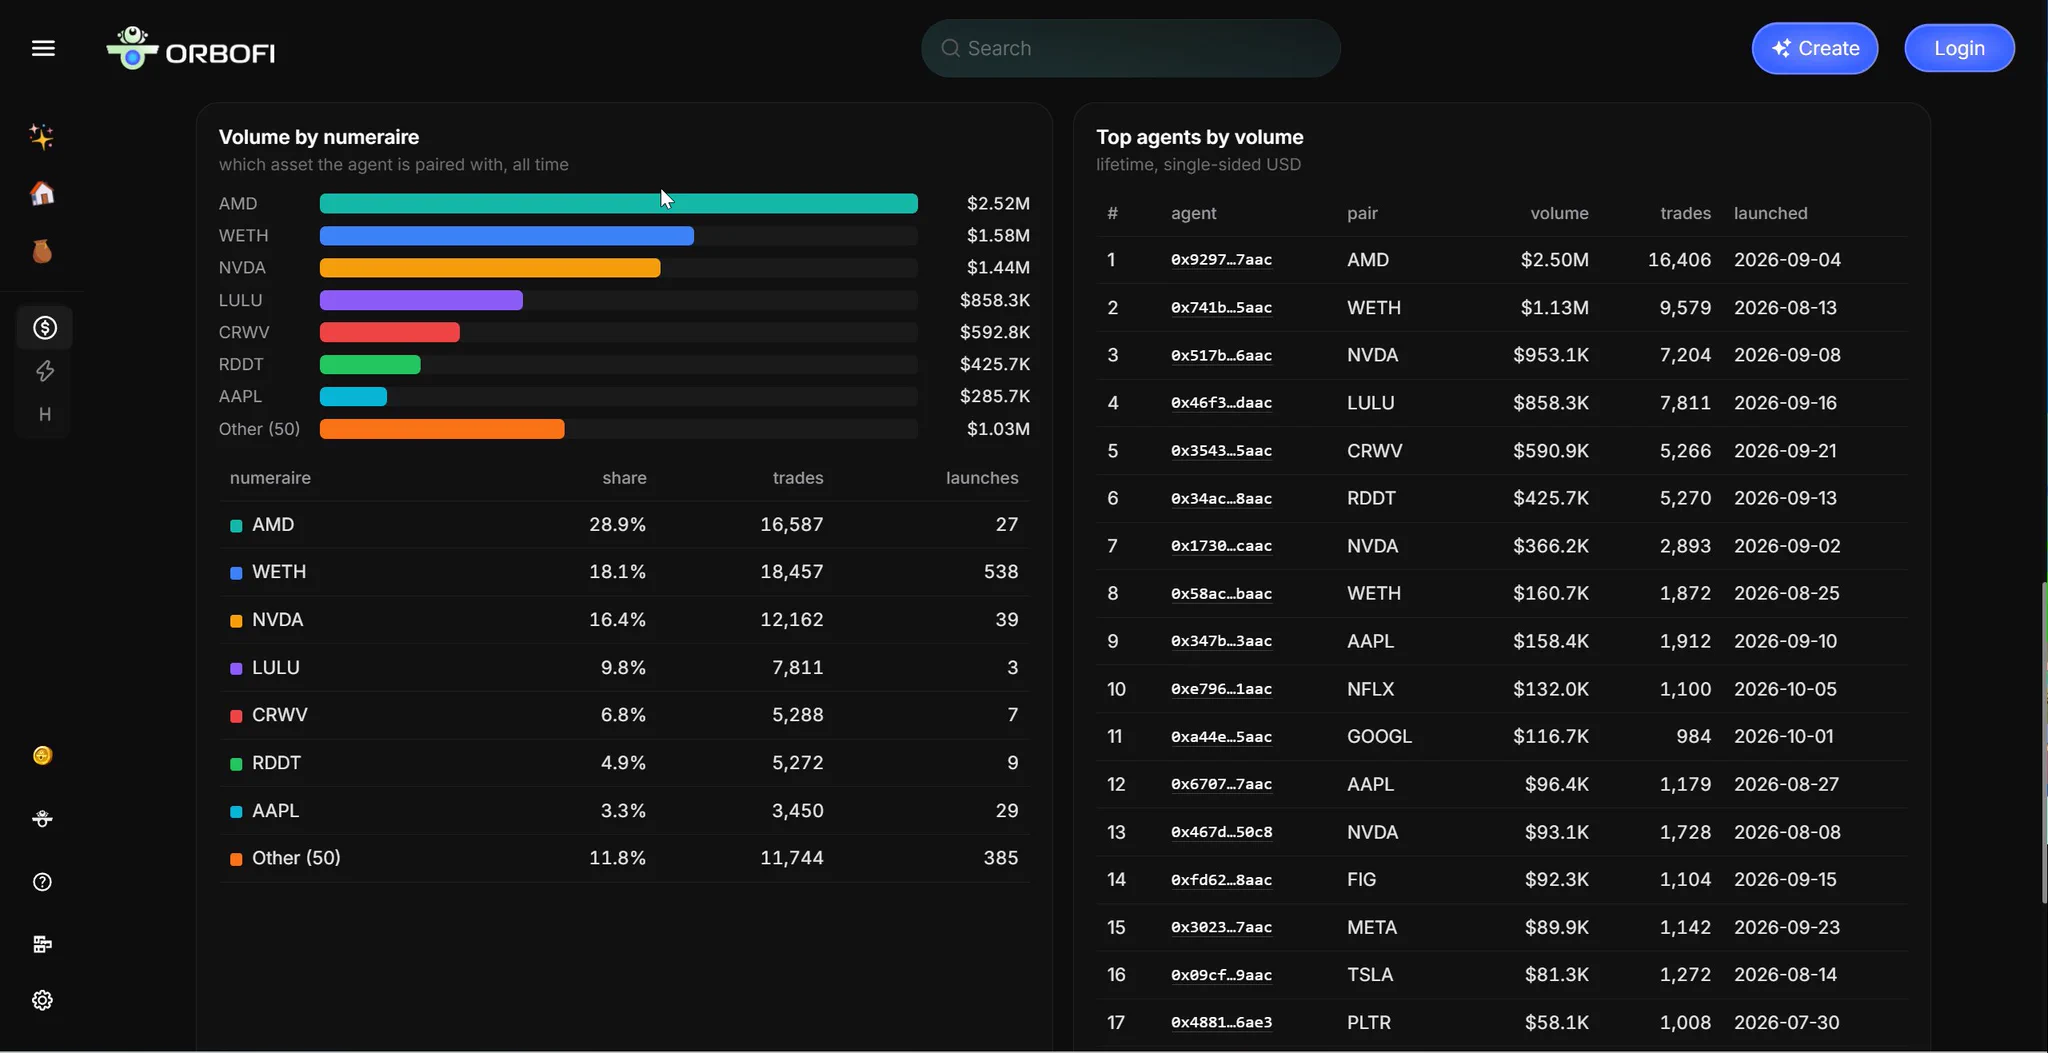Screen dimensions: 2048x1053
Task: Click the 'Other (50)' table row label
Action: tap(296, 858)
